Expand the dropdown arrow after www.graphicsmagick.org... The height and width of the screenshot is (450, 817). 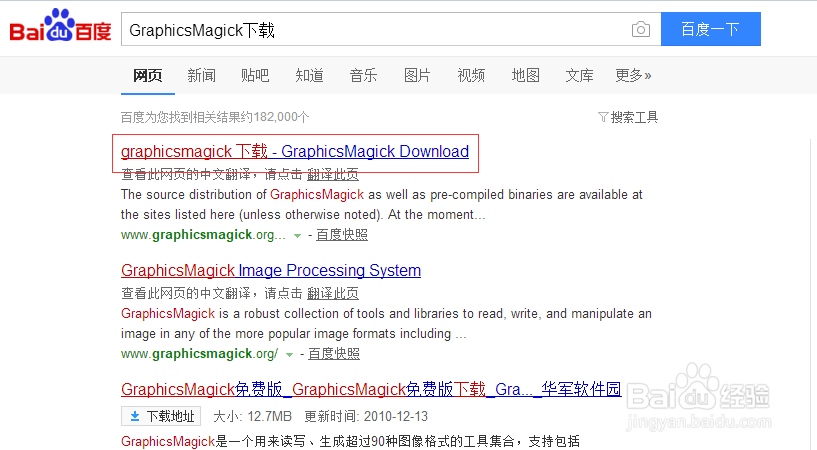tap(297, 236)
